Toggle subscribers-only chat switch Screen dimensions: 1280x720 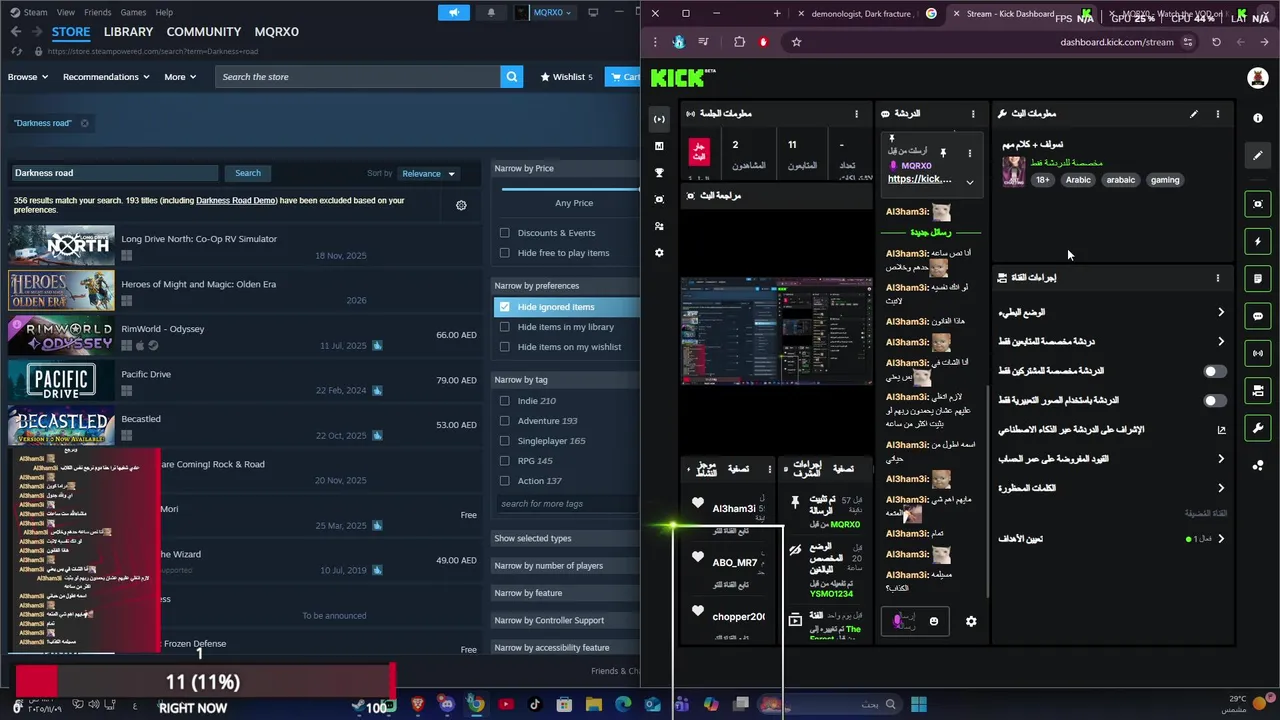1214,371
